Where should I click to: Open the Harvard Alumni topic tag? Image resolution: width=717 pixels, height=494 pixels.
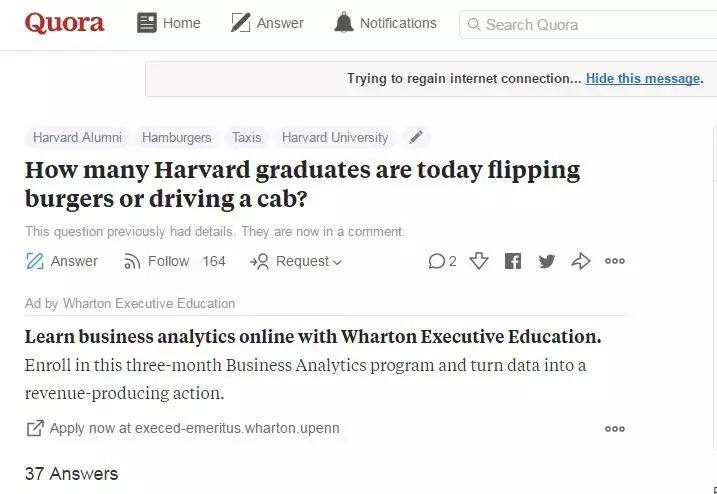[x=77, y=137]
